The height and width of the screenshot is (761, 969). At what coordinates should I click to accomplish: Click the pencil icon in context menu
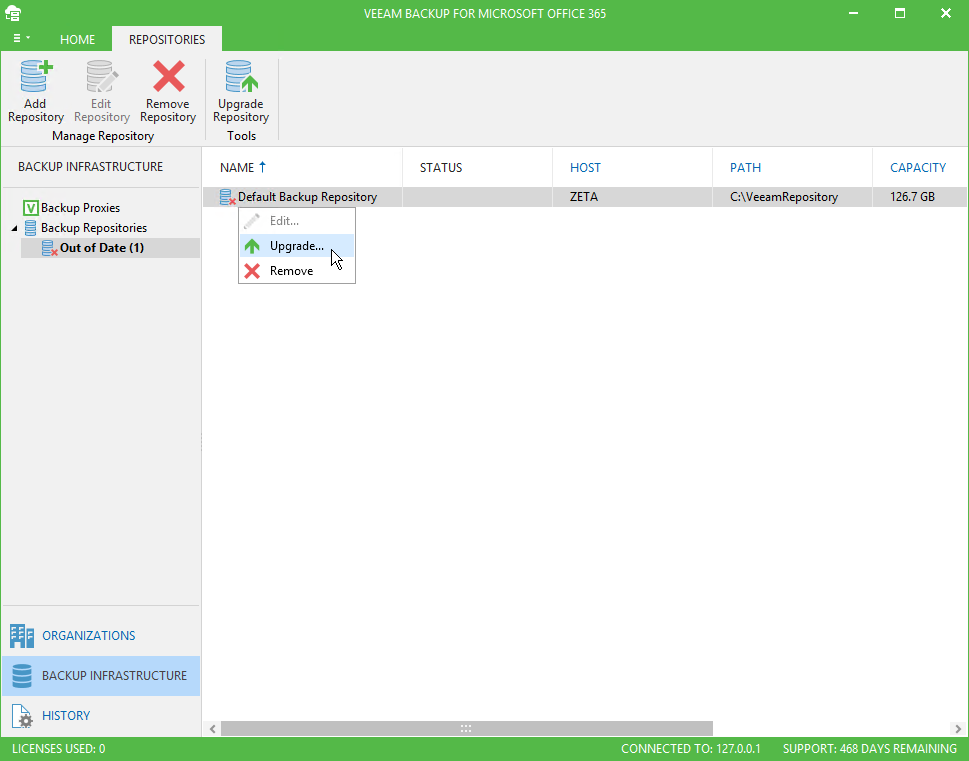coord(252,221)
